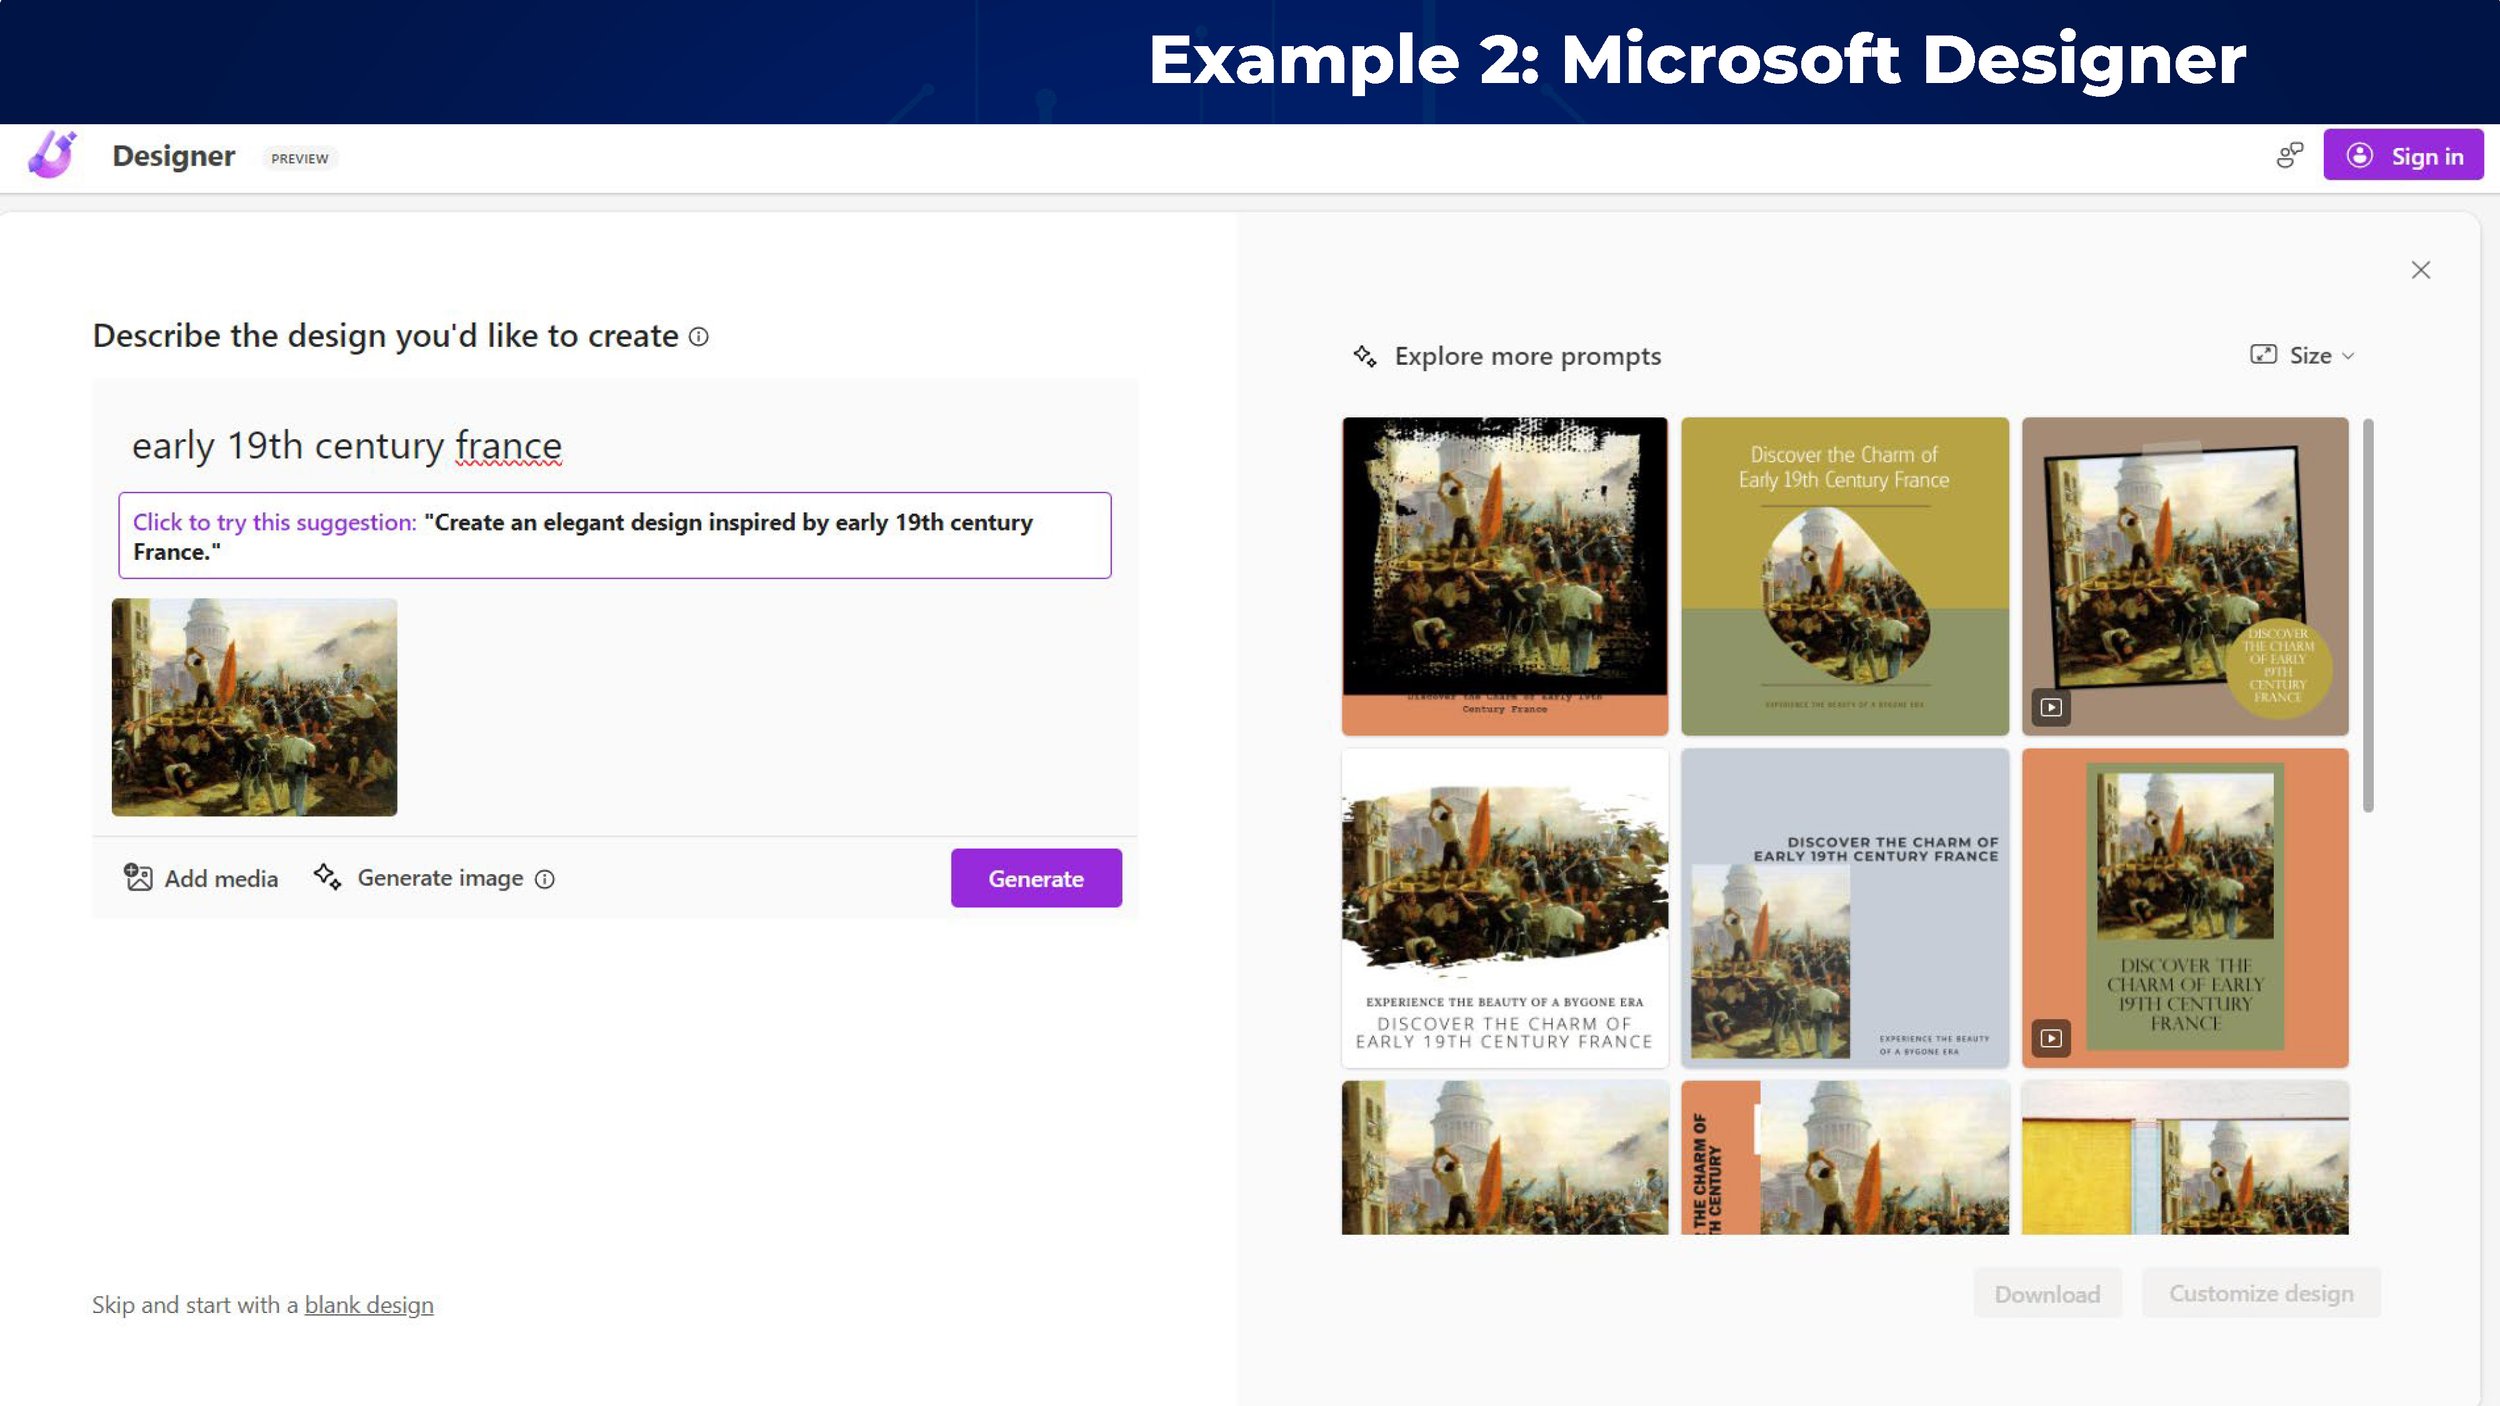Screen dimensions: 2500x1406
Task: Click the Generate image sparkle icon
Action: 327,876
